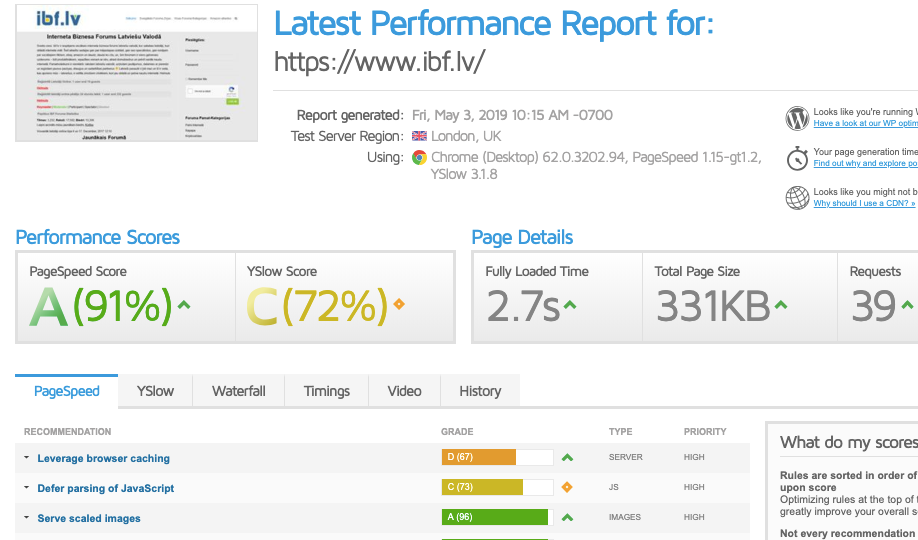Click the globe CDN icon
918x540 pixels.
[x=797, y=197]
